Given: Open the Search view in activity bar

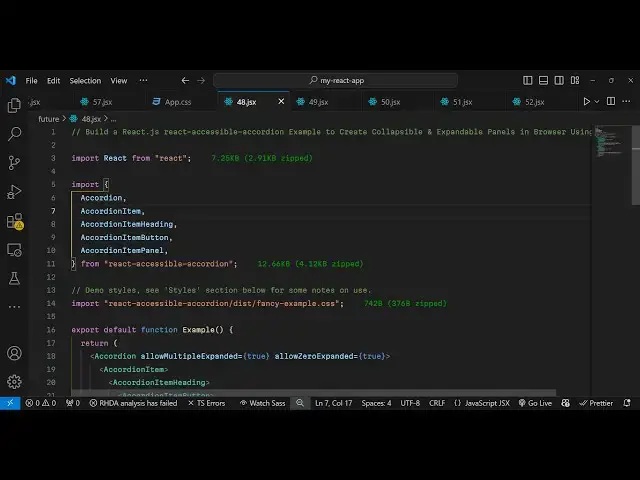Looking at the screenshot, I should point(14,134).
